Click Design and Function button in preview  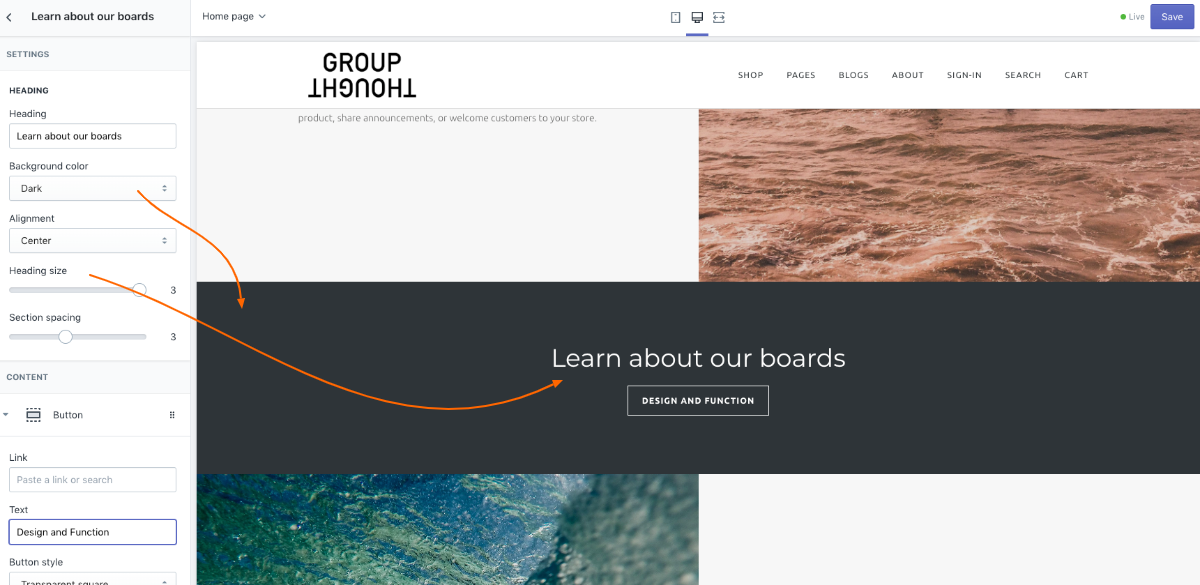pyautogui.click(x=698, y=400)
